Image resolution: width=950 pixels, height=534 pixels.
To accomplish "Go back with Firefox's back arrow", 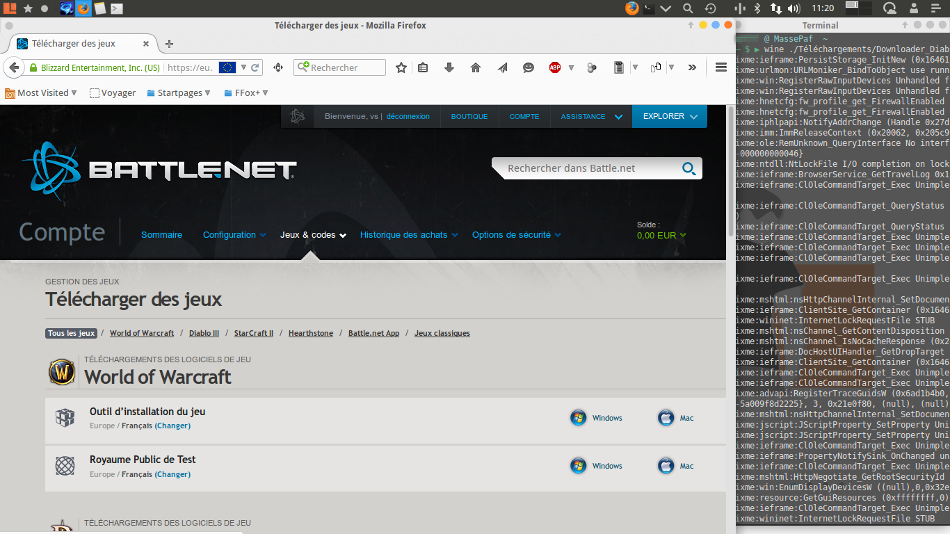I will tap(15, 67).
